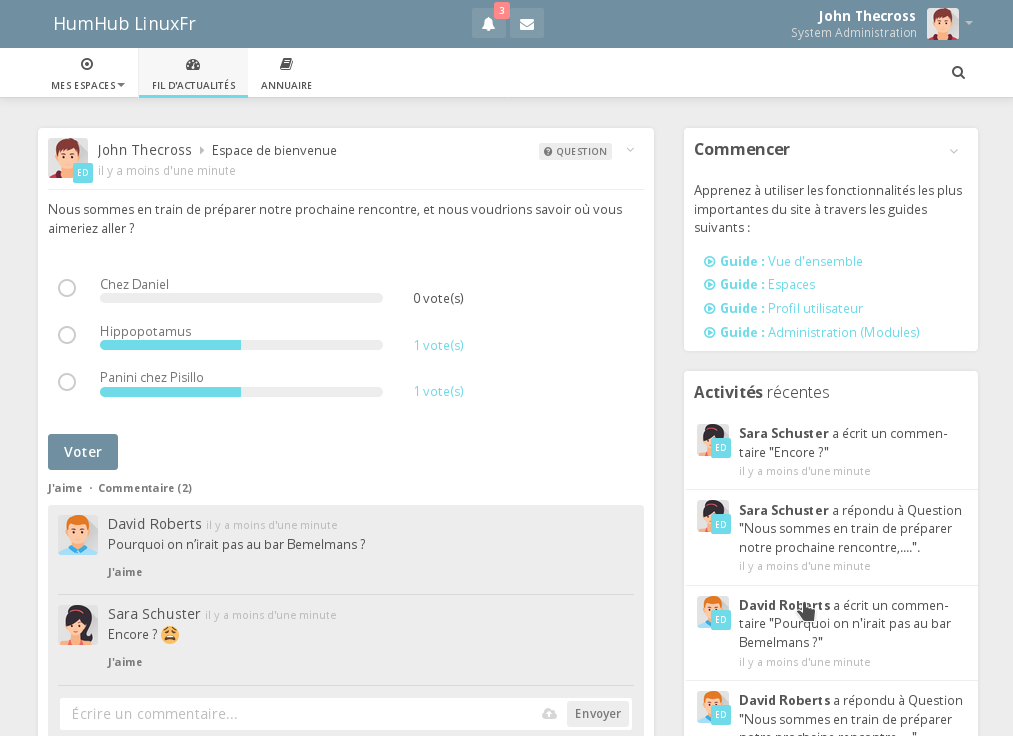Select the Hippopotamus radio option
Viewport: 1013px width, 736px height.
tap(67, 335)
